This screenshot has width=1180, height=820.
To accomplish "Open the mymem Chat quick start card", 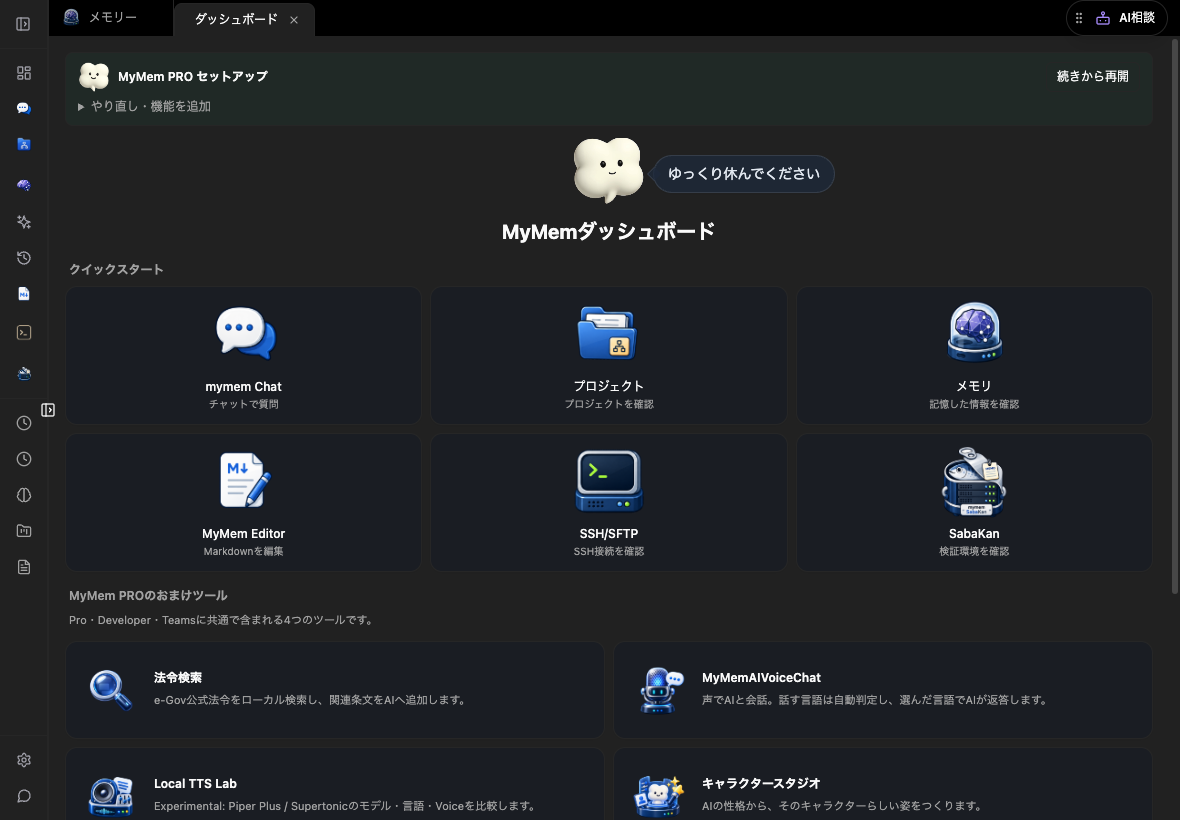I will [244, 355].
